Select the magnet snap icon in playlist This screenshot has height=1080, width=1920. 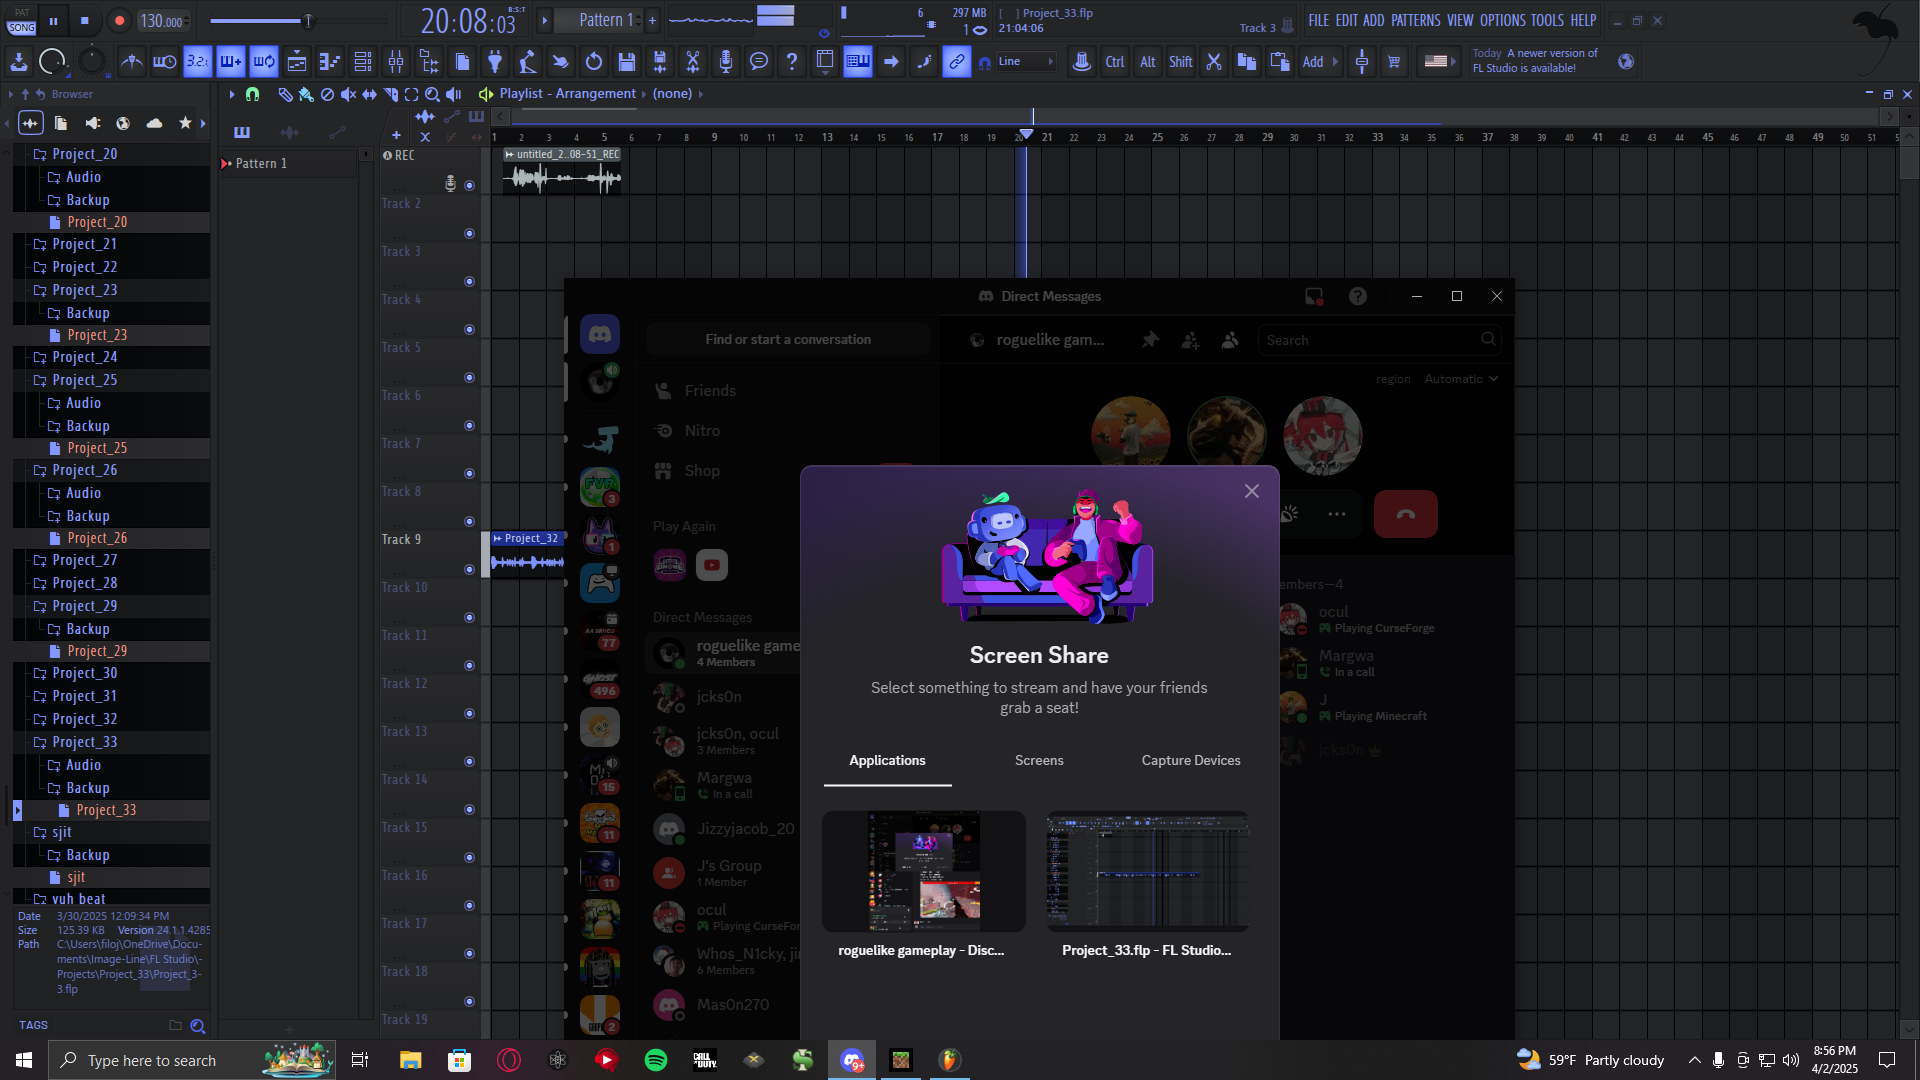click(x=253, y=94)
